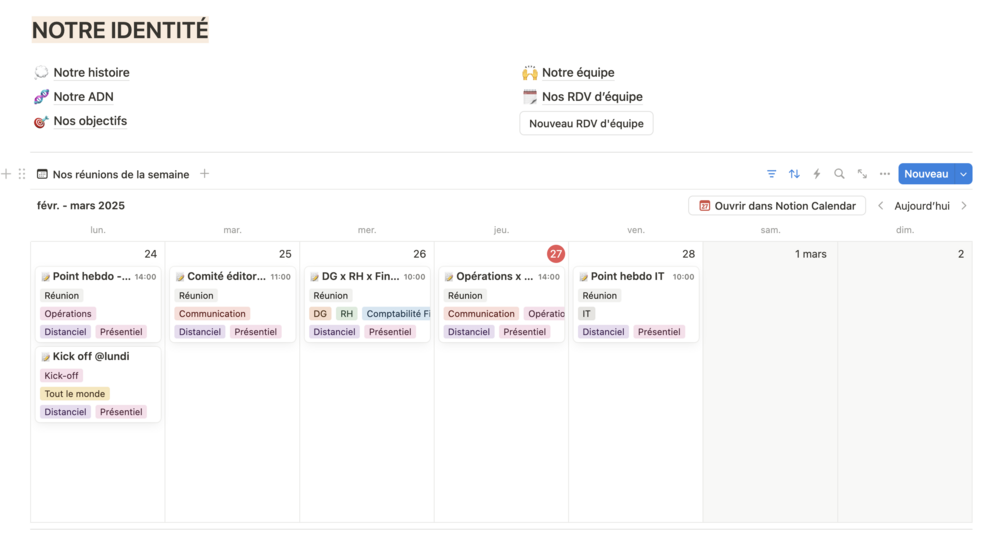Click the search magnifier icon
1005x550 pixels.
[x=839, y=174]
